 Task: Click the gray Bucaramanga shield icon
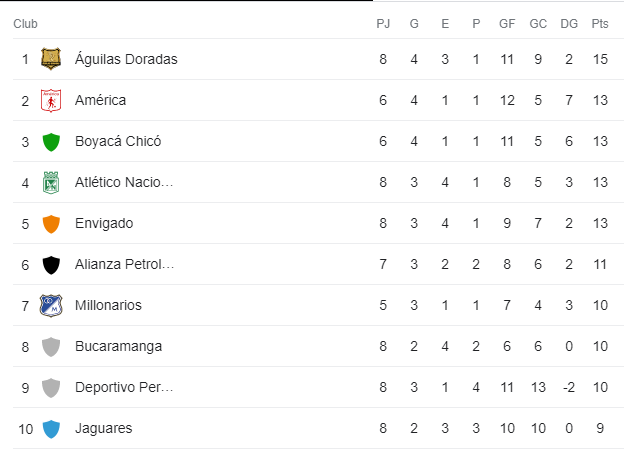point(51,347)
